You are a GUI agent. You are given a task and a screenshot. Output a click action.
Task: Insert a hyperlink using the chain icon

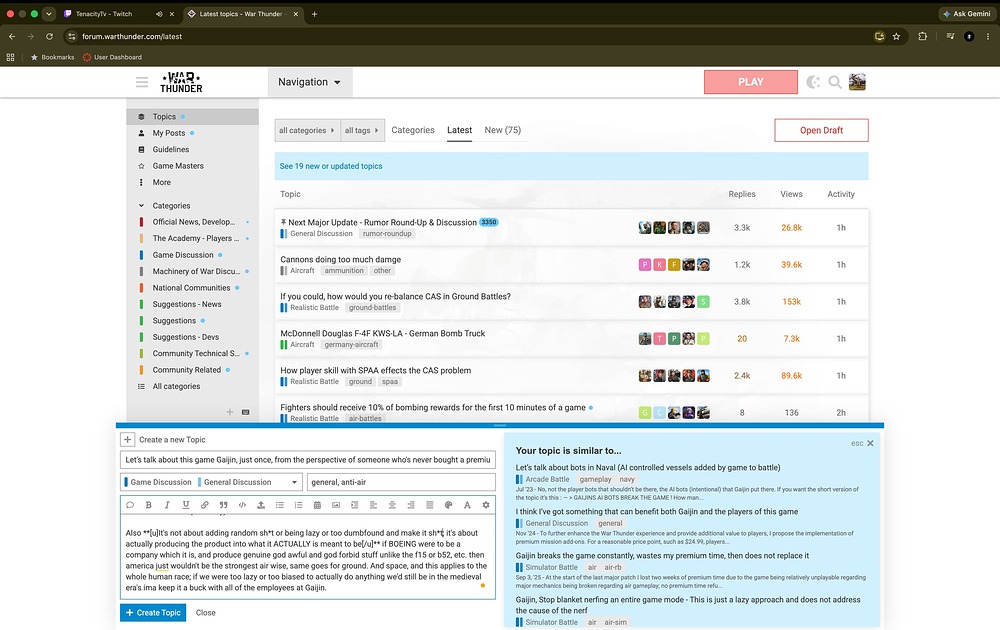click(205, 504)
